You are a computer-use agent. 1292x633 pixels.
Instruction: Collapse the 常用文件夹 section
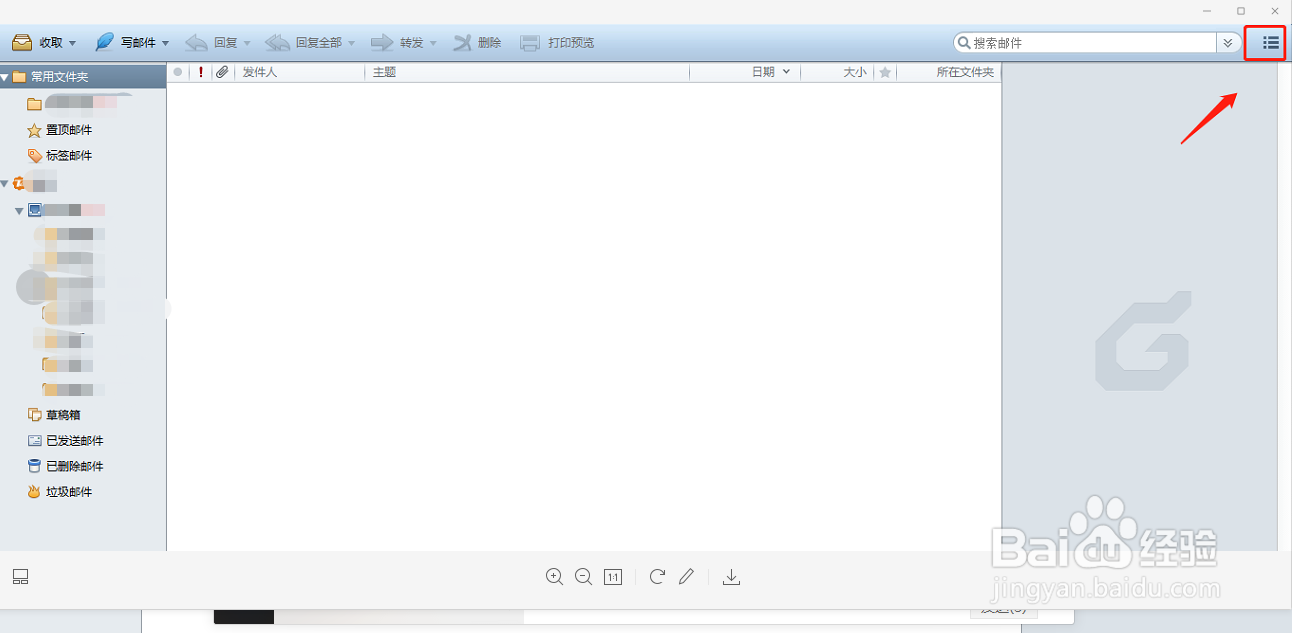[x=8, y=75]
